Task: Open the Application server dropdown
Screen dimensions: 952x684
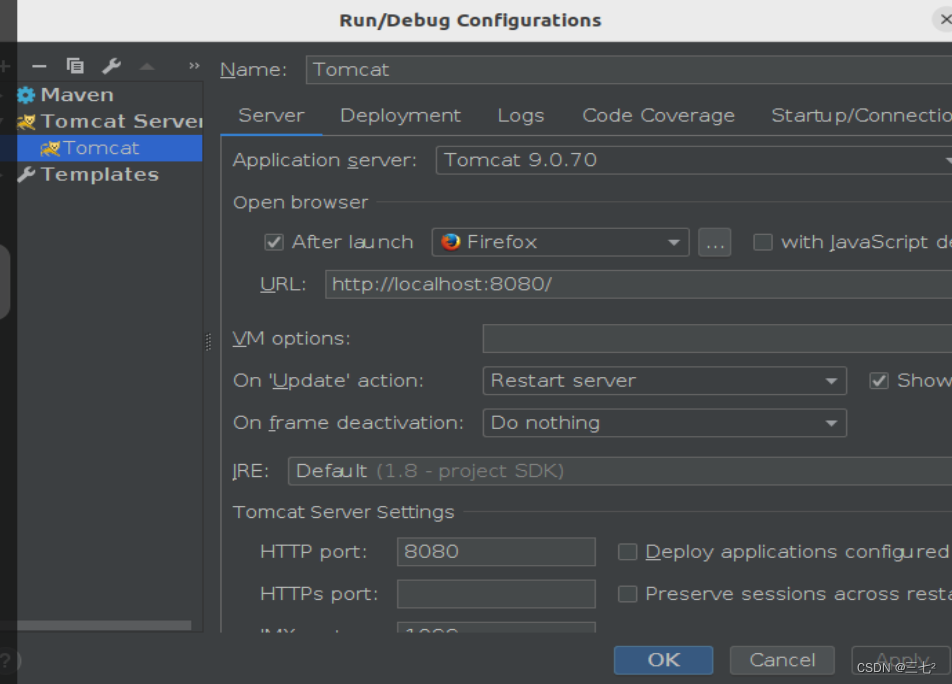Action: 694,160
